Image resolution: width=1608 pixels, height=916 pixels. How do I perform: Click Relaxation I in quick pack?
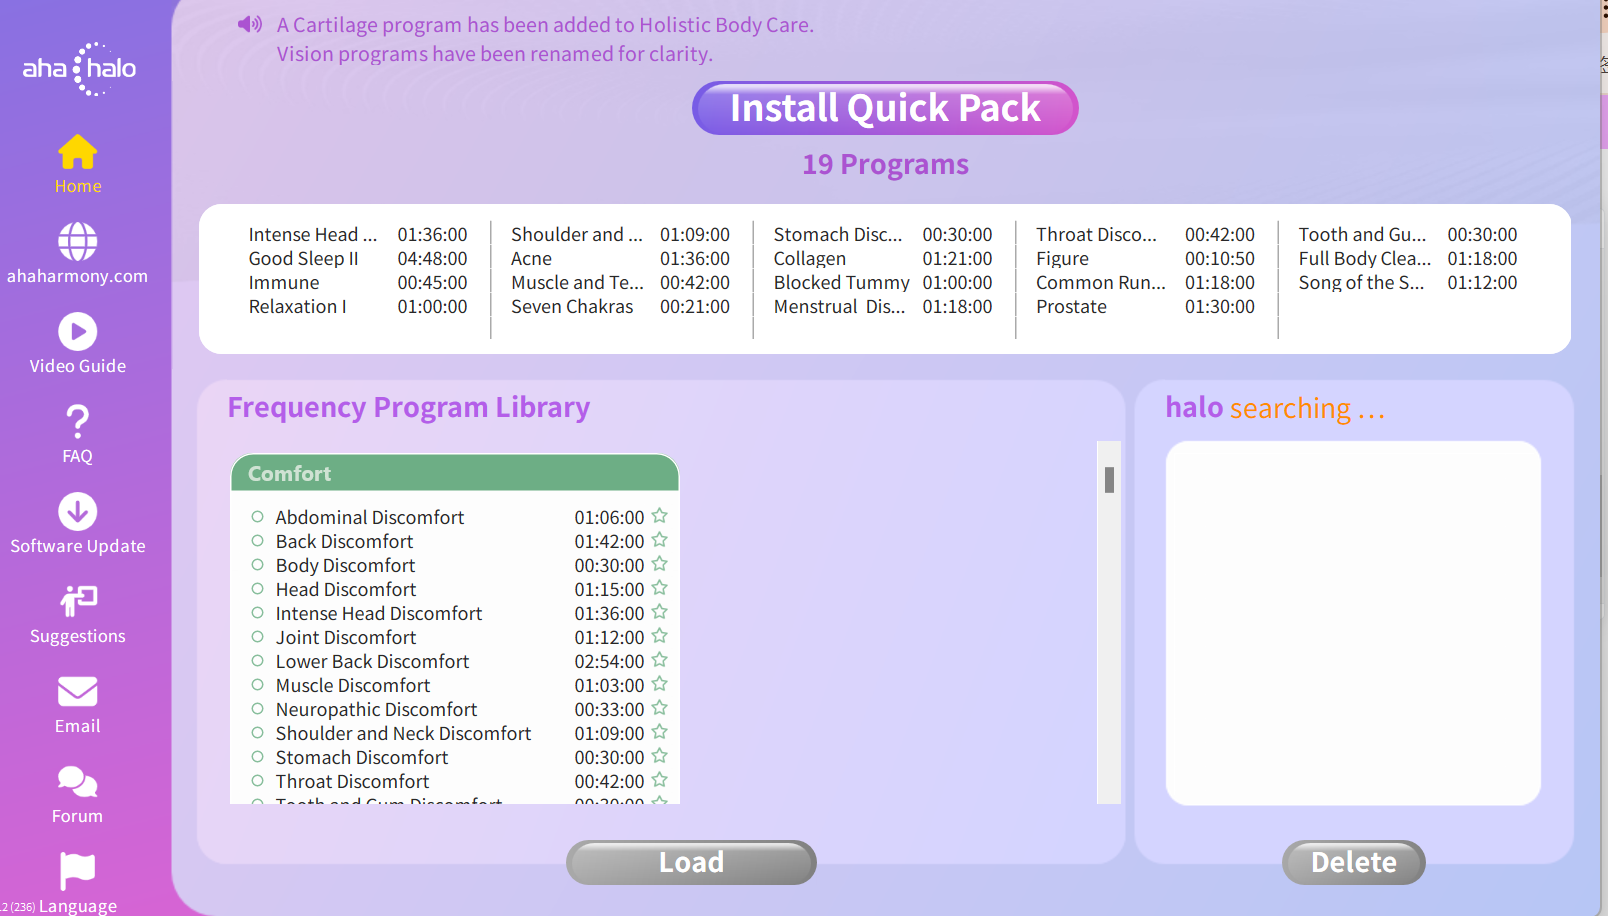coord(298,307)
